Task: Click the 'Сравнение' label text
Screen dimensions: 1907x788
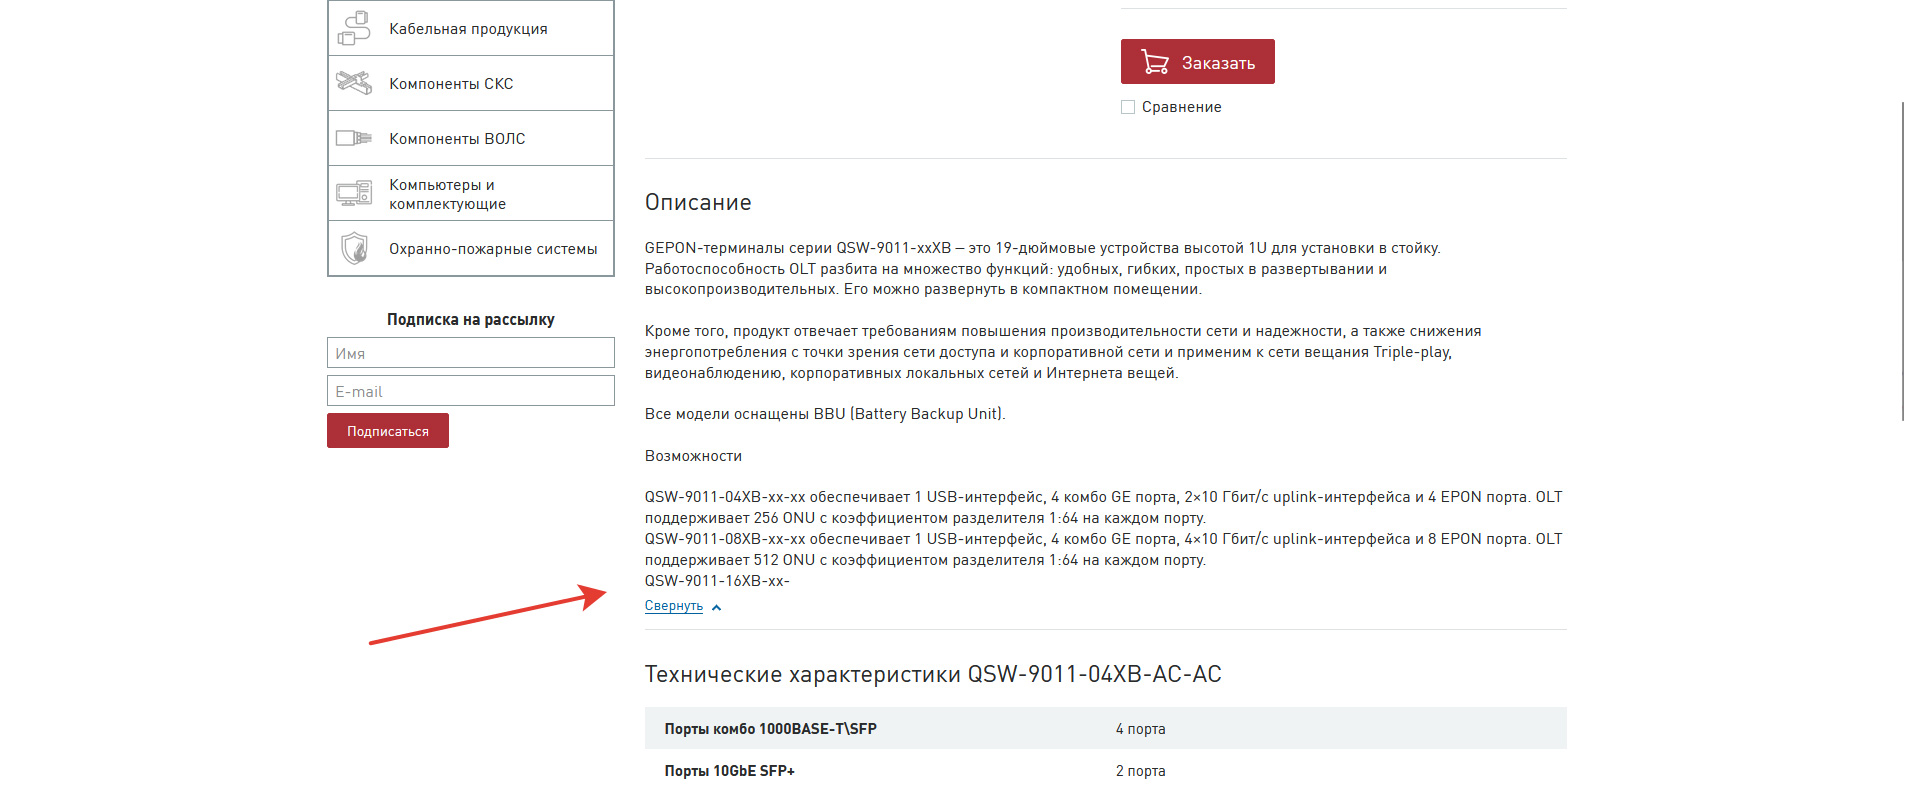Action: pyautogui.click(x=1182, y=107)
